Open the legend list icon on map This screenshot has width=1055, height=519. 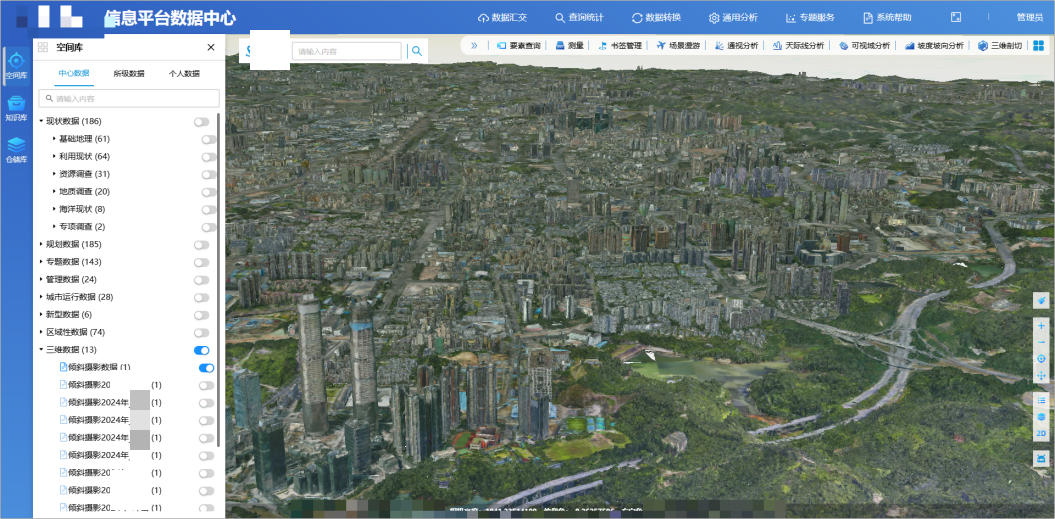(1042, 400)
